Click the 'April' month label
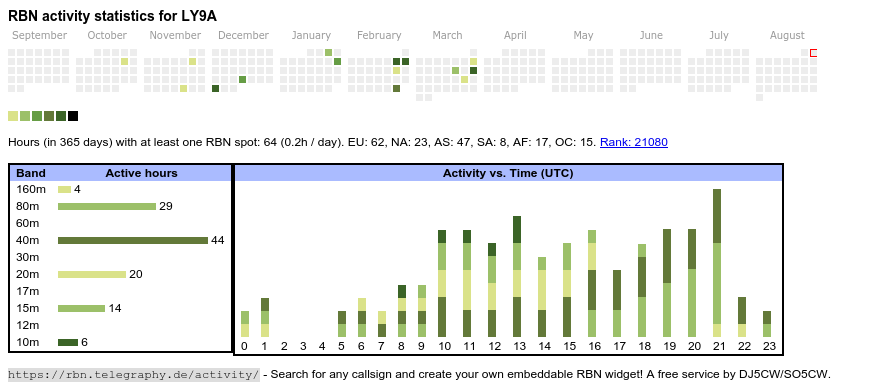The image size is (870, 390). (515, 36)
